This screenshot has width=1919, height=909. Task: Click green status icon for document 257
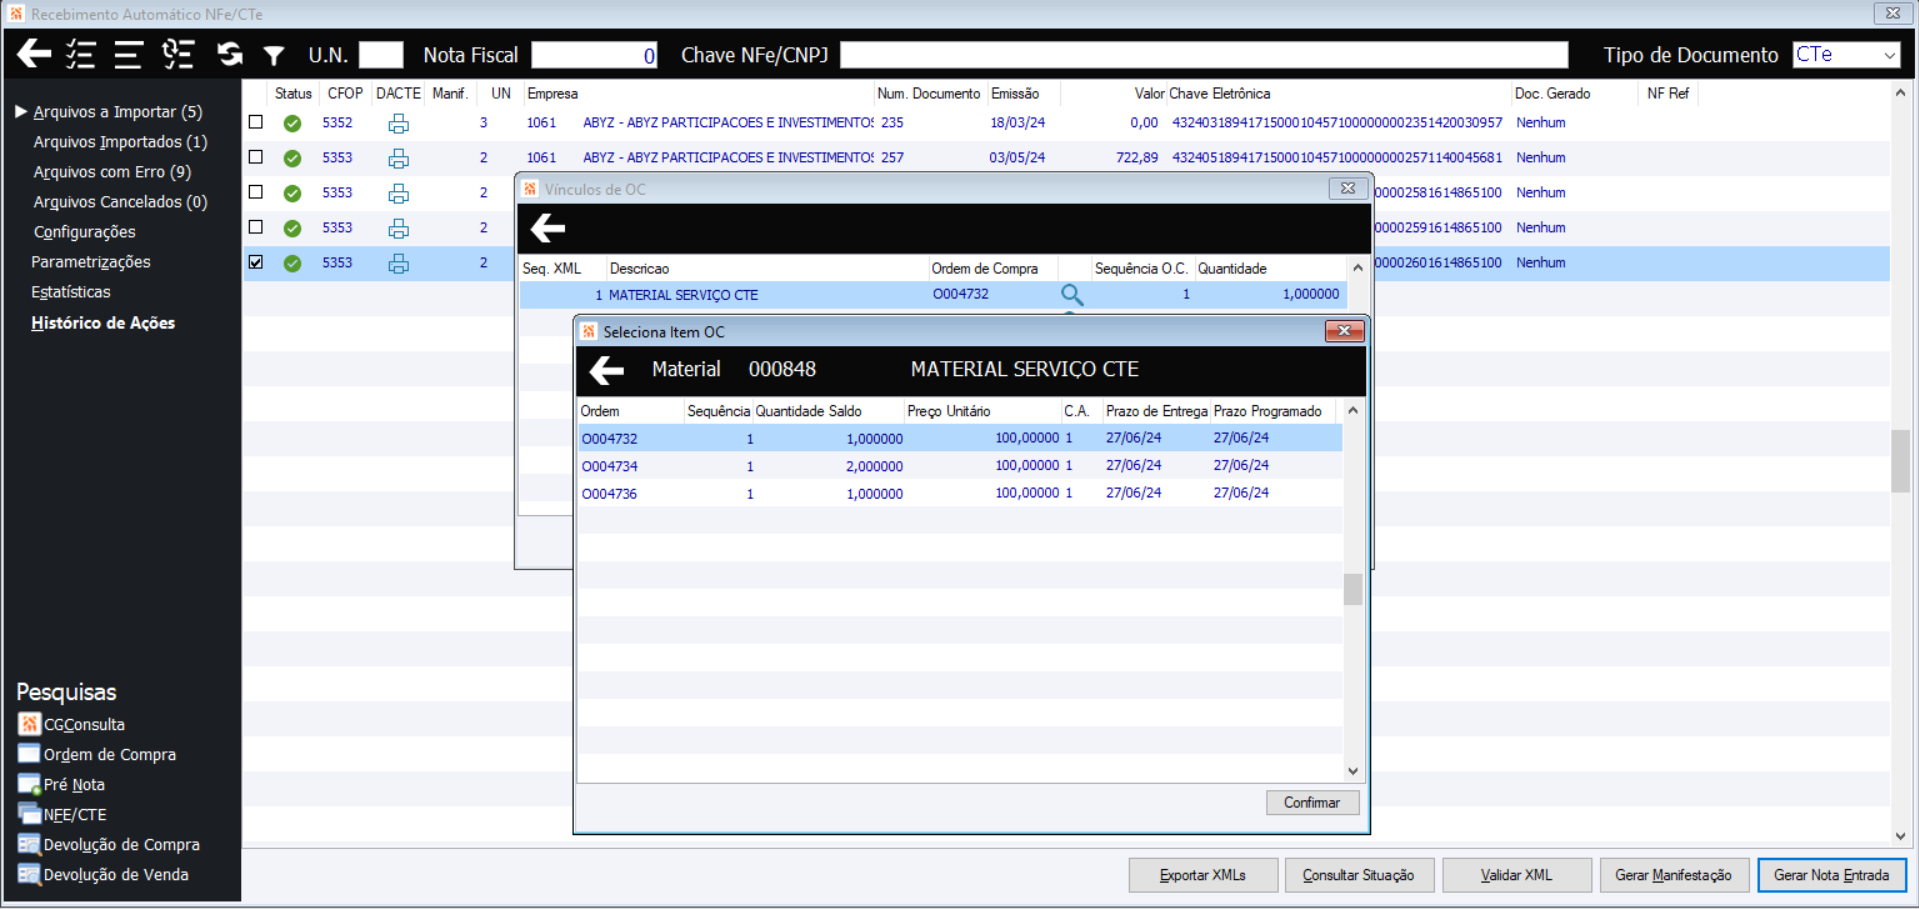tap(292, 158)
